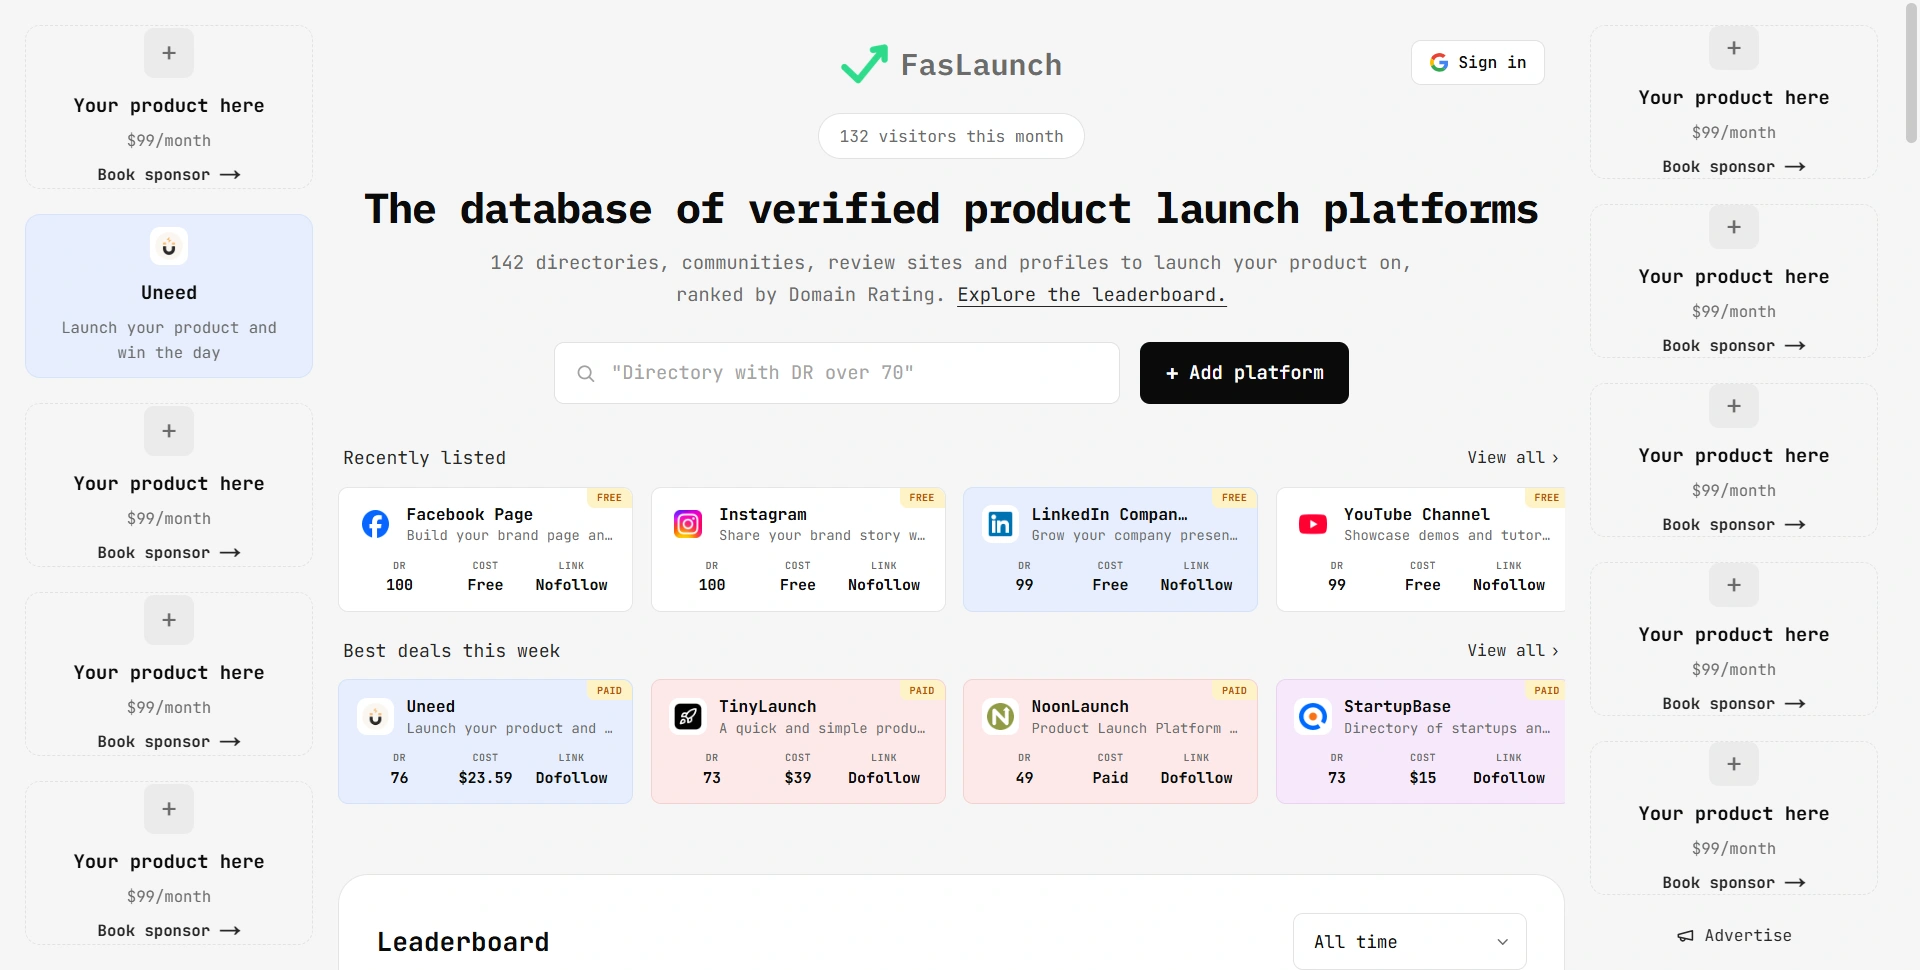Click the Leaderboard heading

pos(463,942)
